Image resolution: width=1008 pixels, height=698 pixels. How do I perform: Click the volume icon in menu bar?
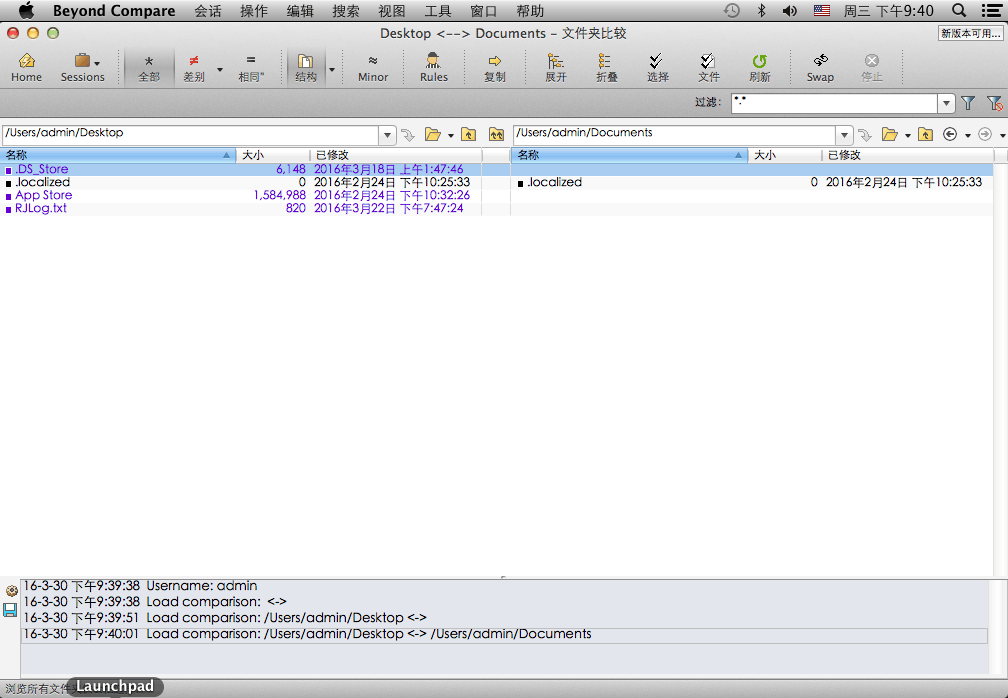(x=789, y=10)
